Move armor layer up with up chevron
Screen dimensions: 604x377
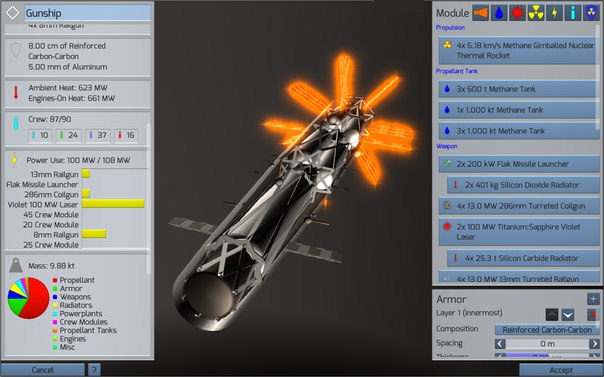click(x=552, y=315)
